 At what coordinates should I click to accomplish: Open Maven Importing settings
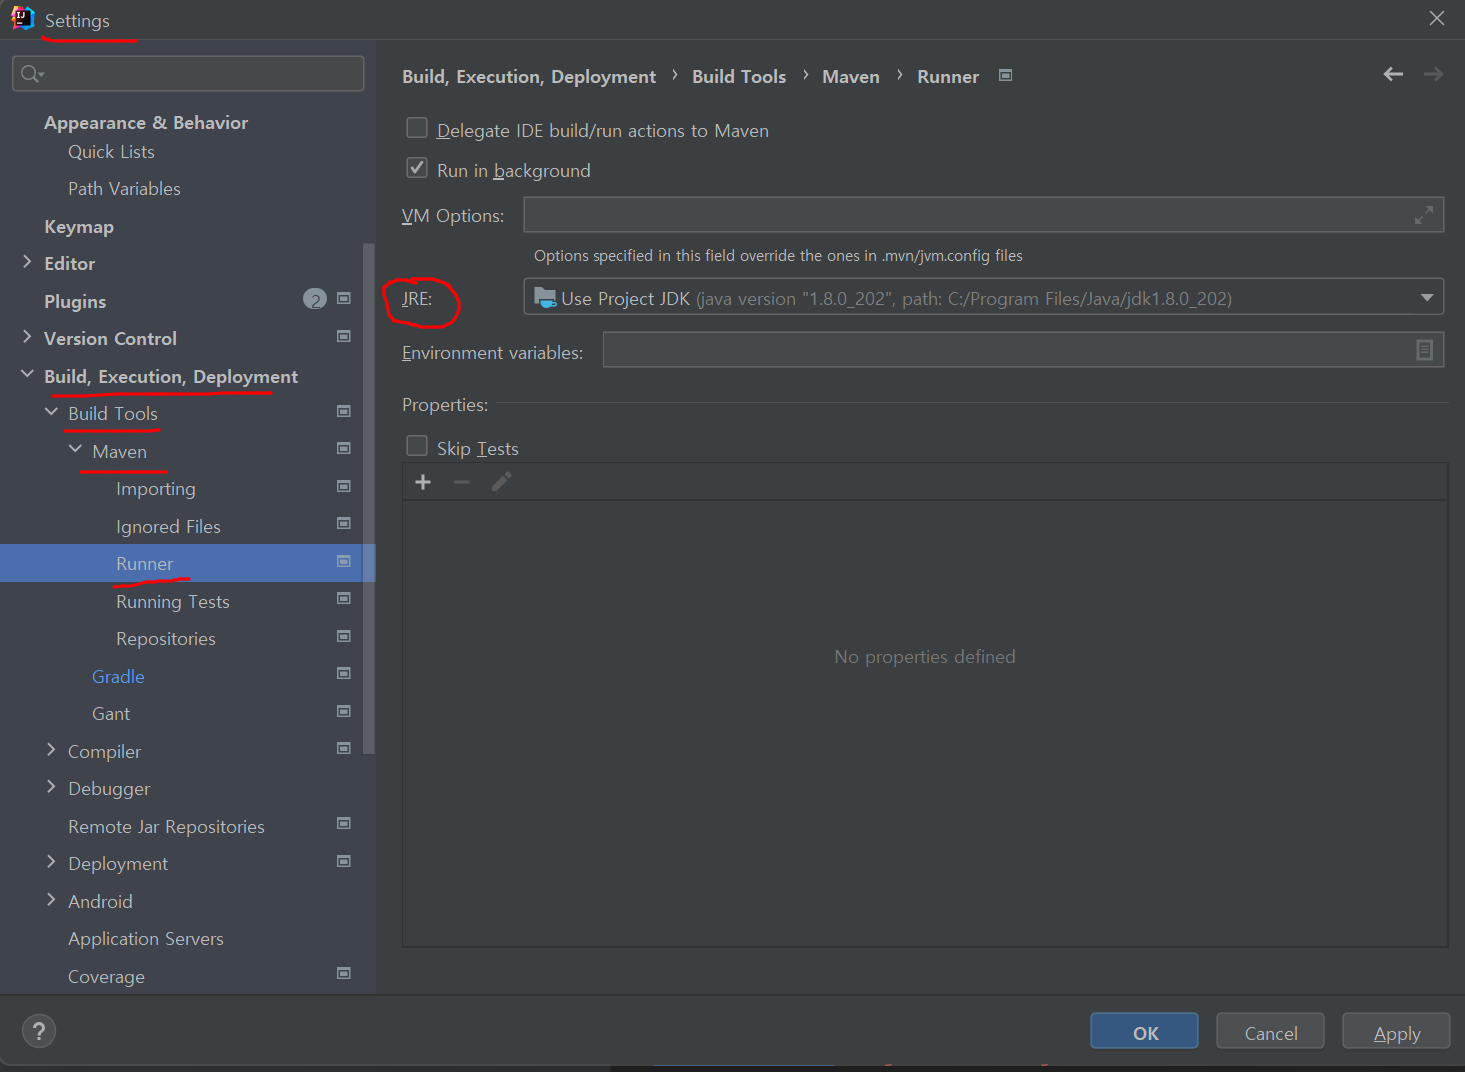click(x=156, y=489)
